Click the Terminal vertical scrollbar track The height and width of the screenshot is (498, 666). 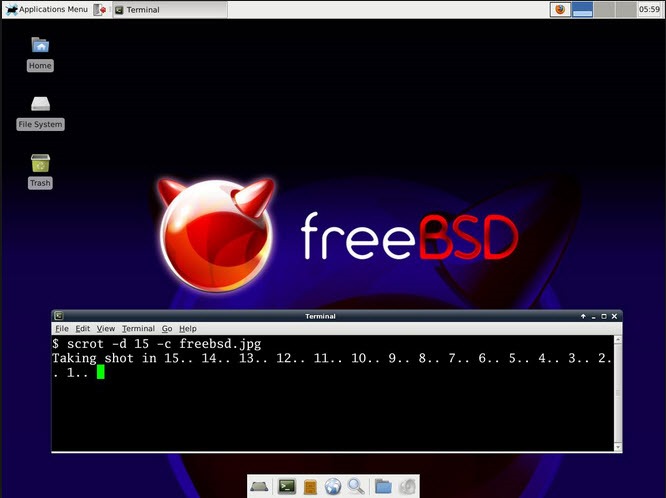618,393
